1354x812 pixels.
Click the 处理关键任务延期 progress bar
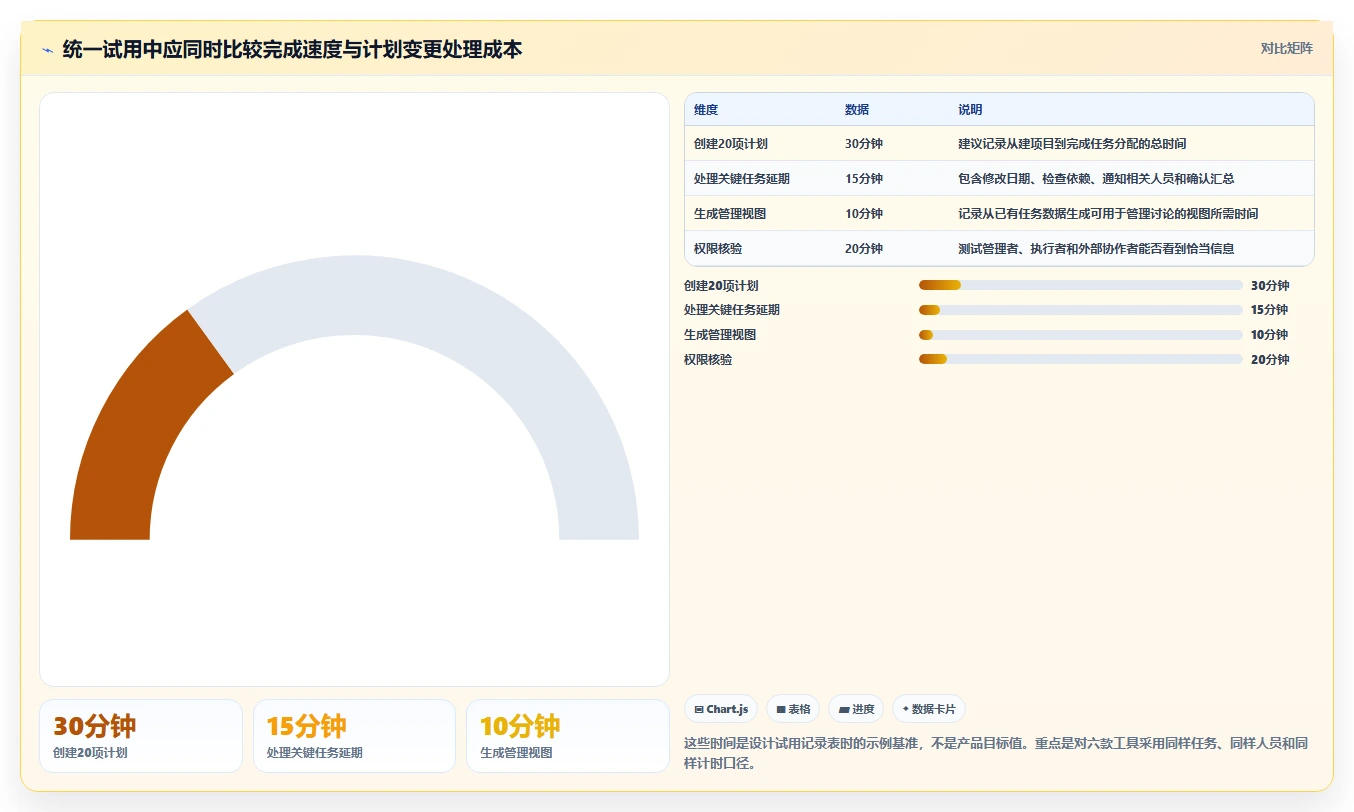[1080, 310]
